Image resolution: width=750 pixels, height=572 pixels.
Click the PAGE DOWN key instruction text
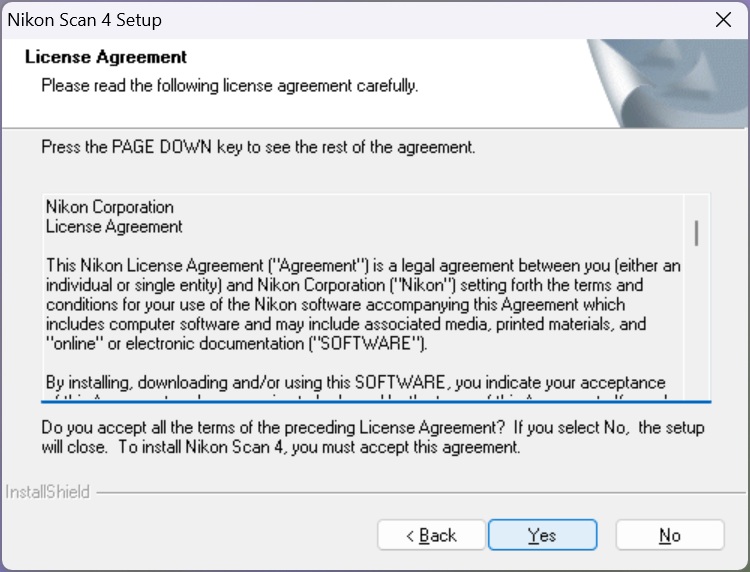tap(258, 147)
